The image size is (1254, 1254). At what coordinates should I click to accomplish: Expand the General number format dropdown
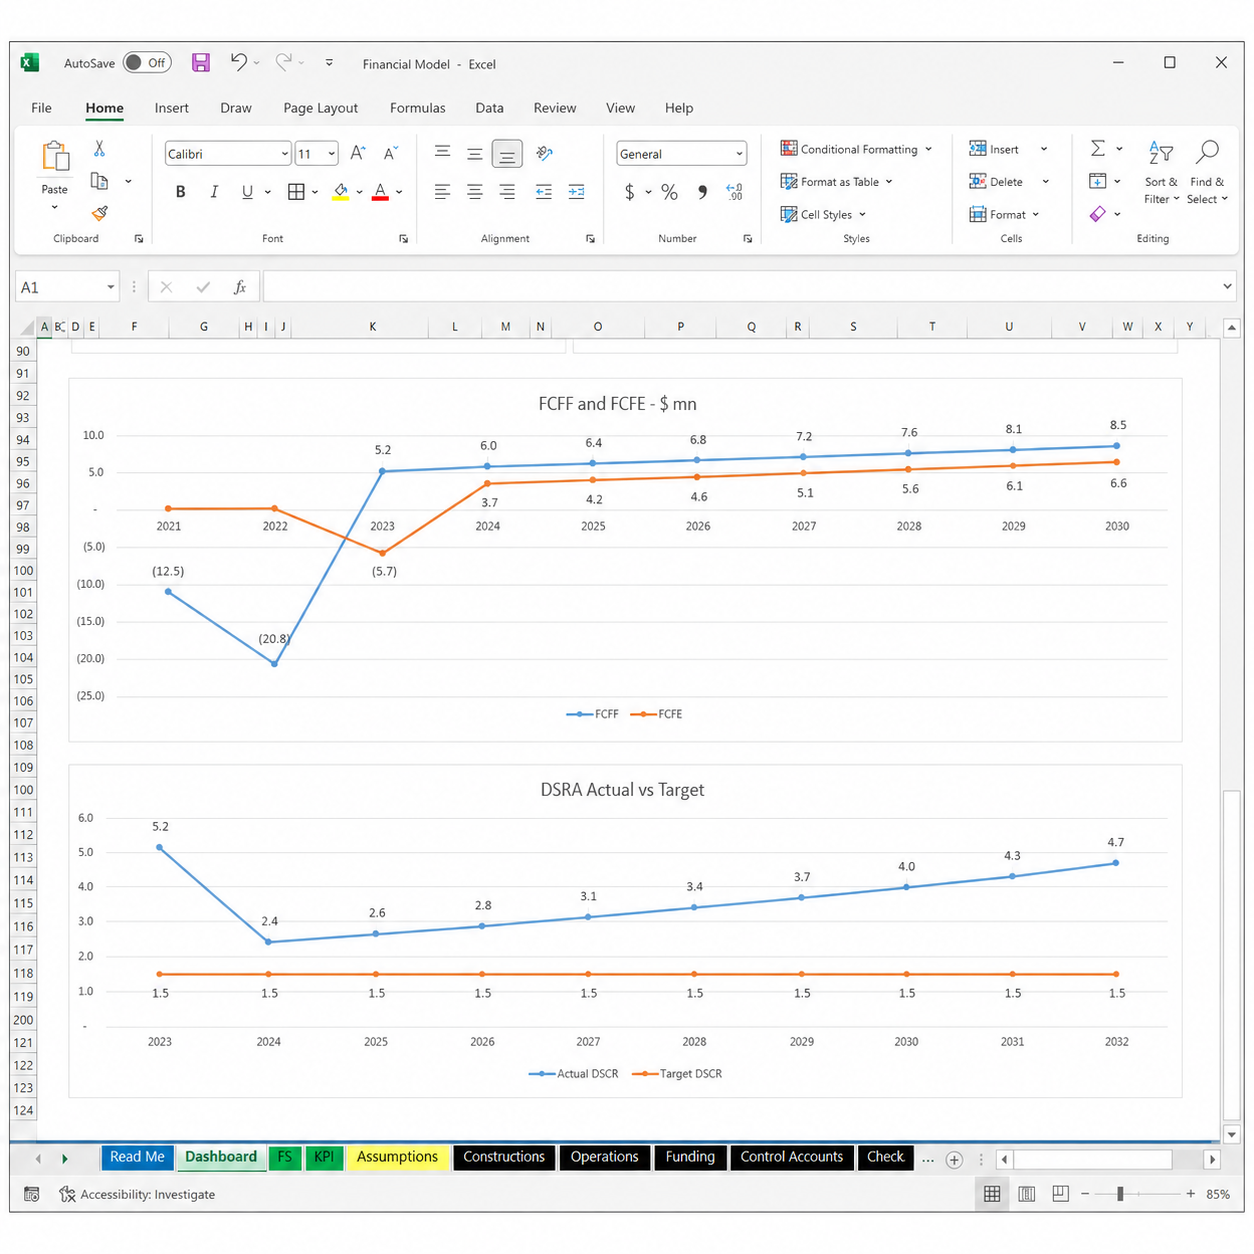click(x=681, y=154)
